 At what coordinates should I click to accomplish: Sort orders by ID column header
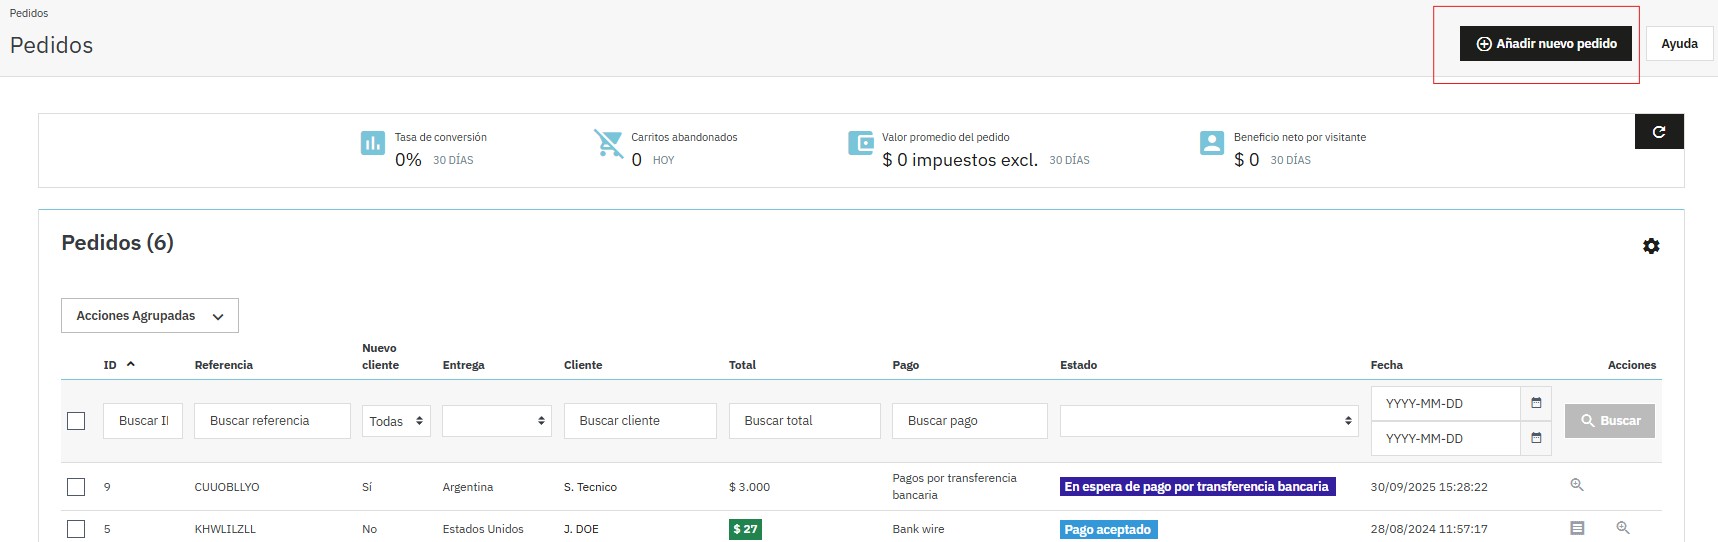coord(111,365)
